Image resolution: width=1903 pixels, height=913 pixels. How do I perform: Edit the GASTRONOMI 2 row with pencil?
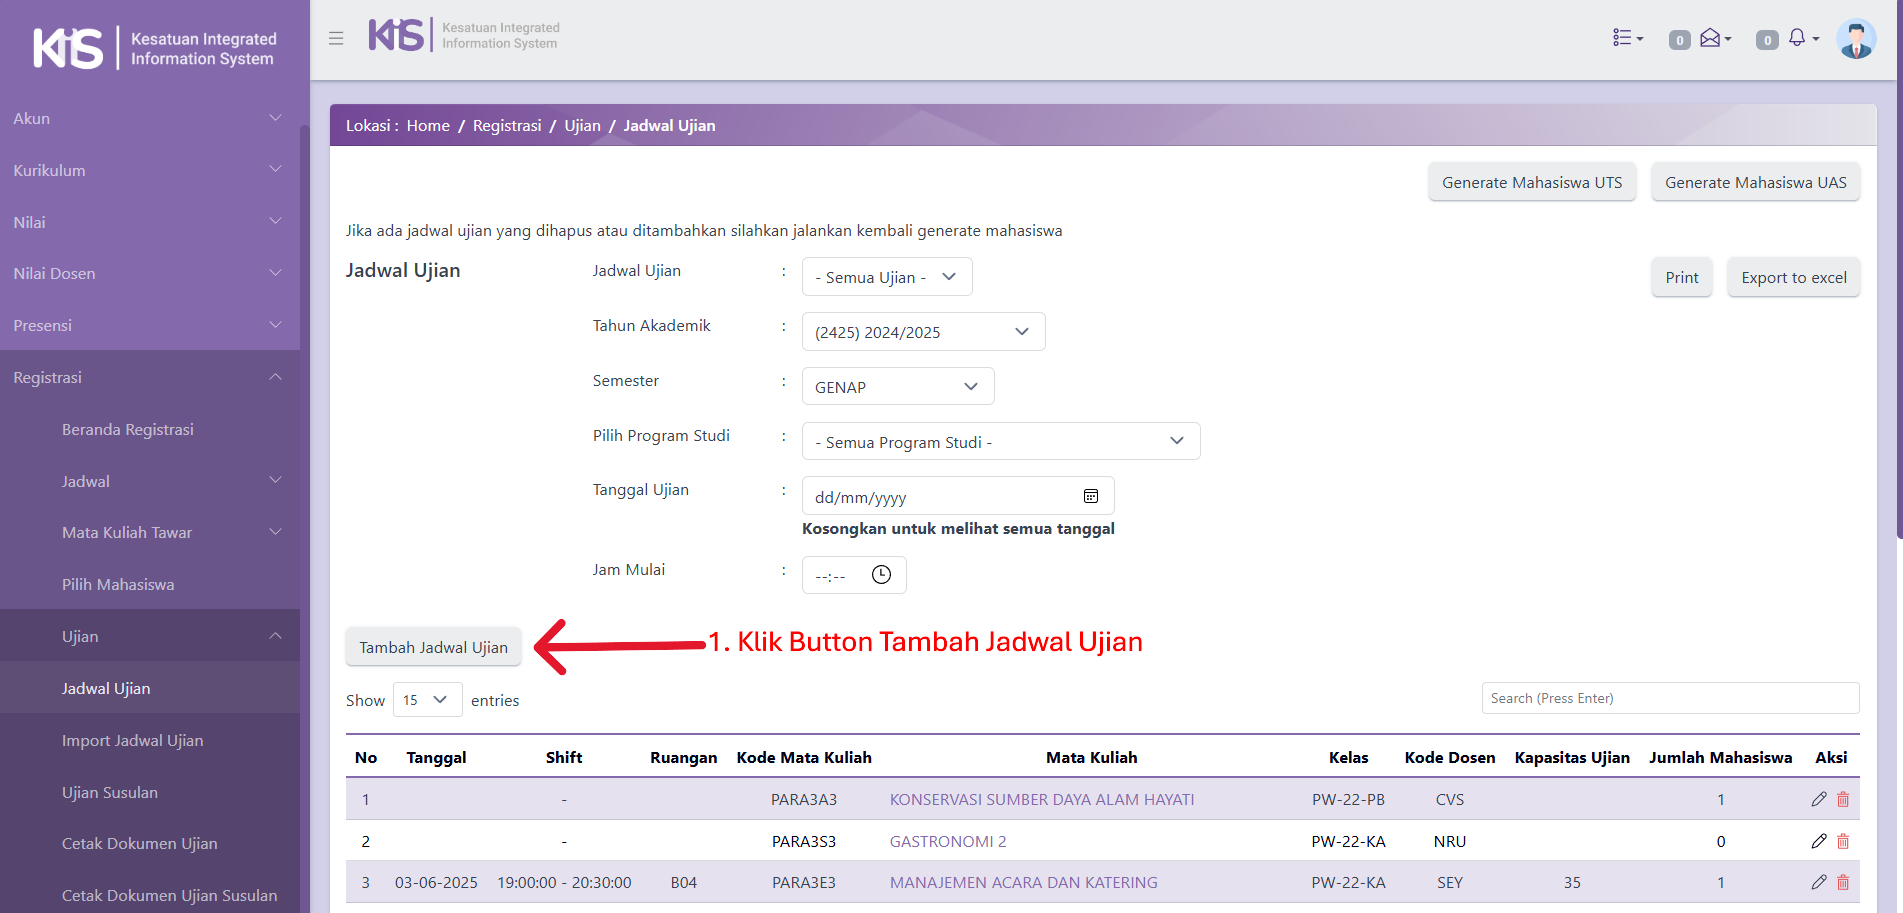click(1819, 841)
